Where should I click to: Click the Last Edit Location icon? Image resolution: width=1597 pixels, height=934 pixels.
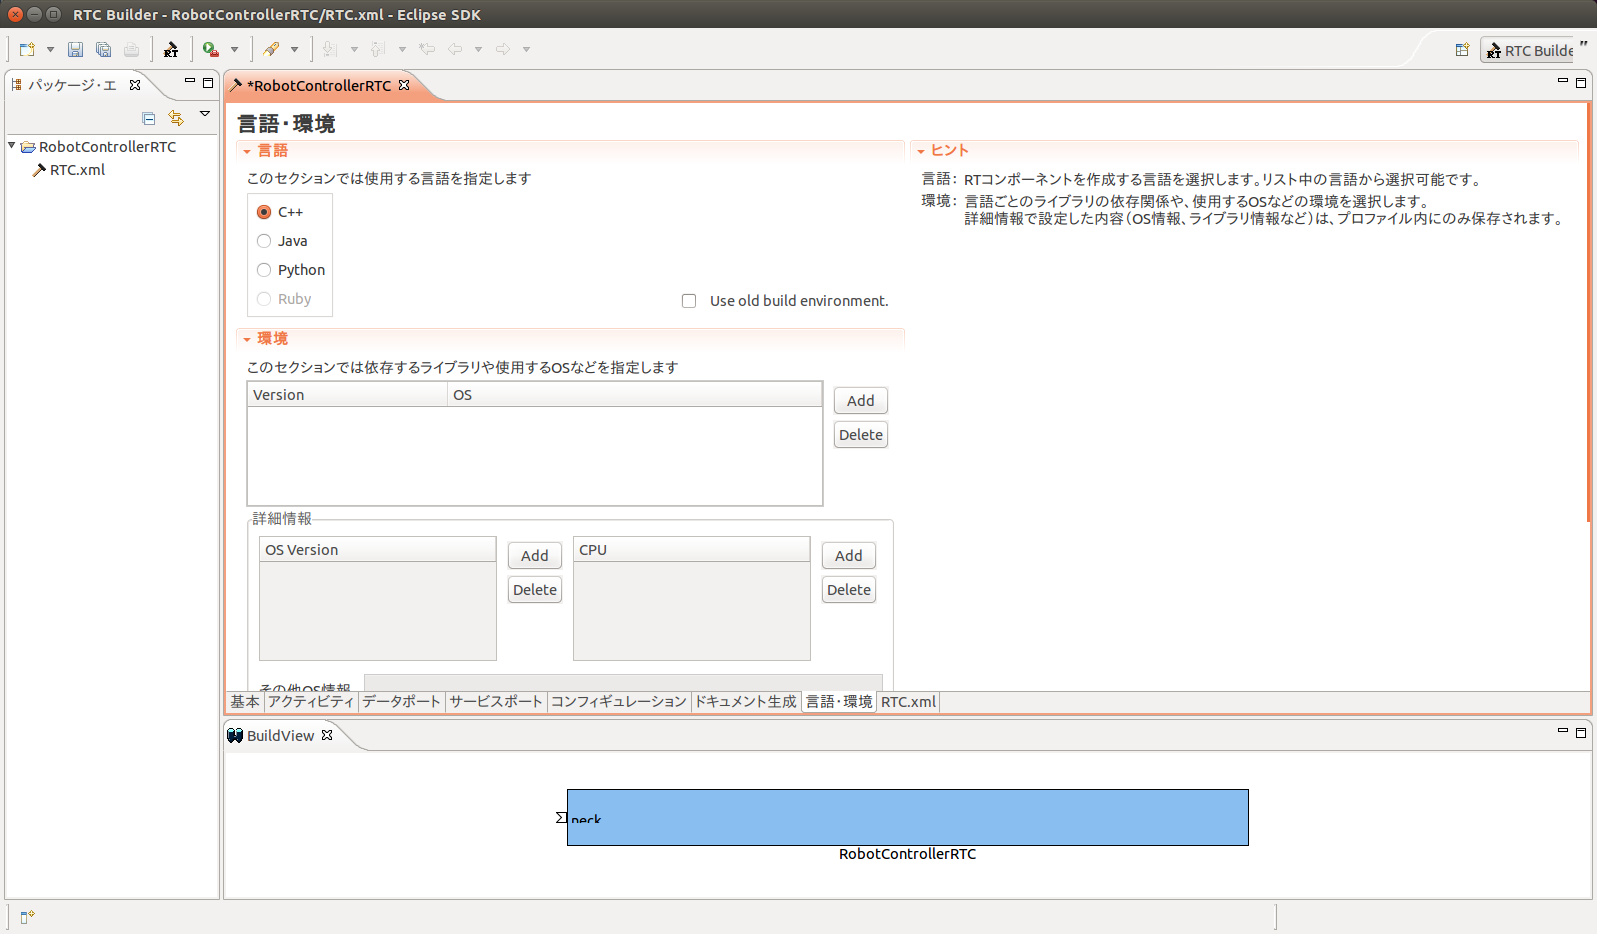(x=427, y=49)
